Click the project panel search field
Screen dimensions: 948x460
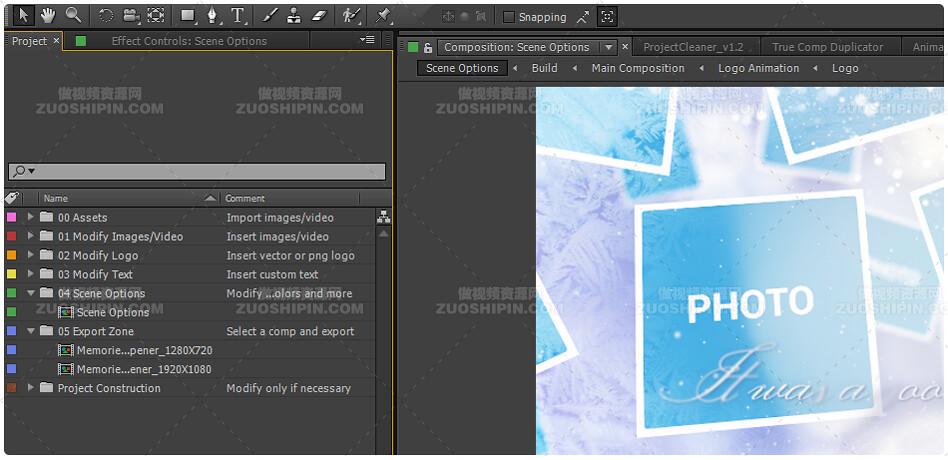point(200,171)
